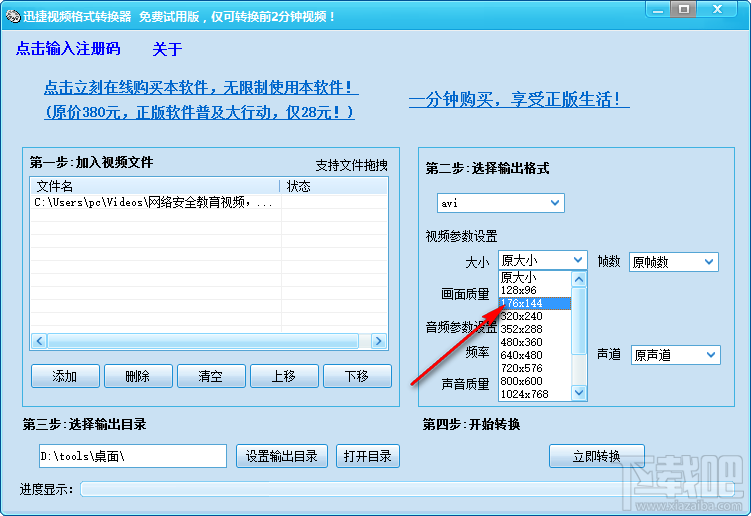The image size is (751, 516).
Task: Click the 打开目录 button
Action: [x=368, y=456]
